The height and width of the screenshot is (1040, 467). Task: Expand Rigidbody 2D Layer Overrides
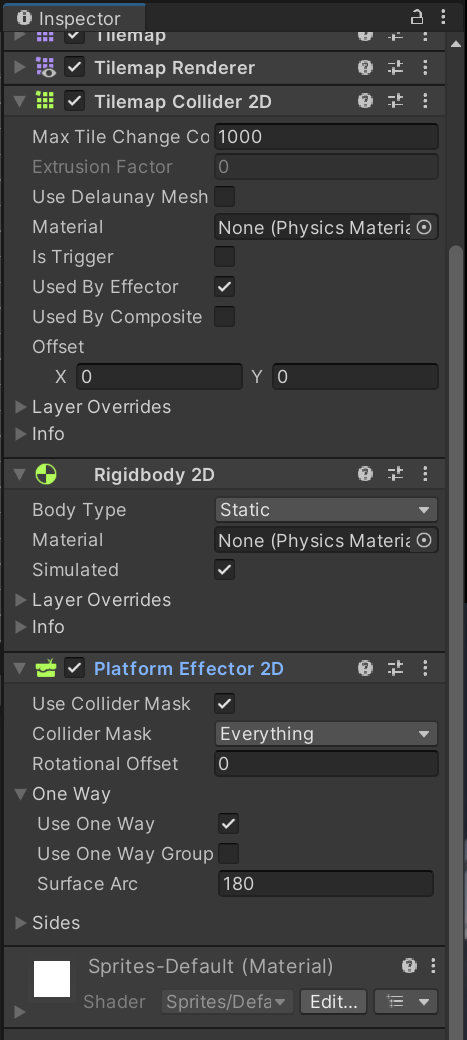click(x=21, y=600)
